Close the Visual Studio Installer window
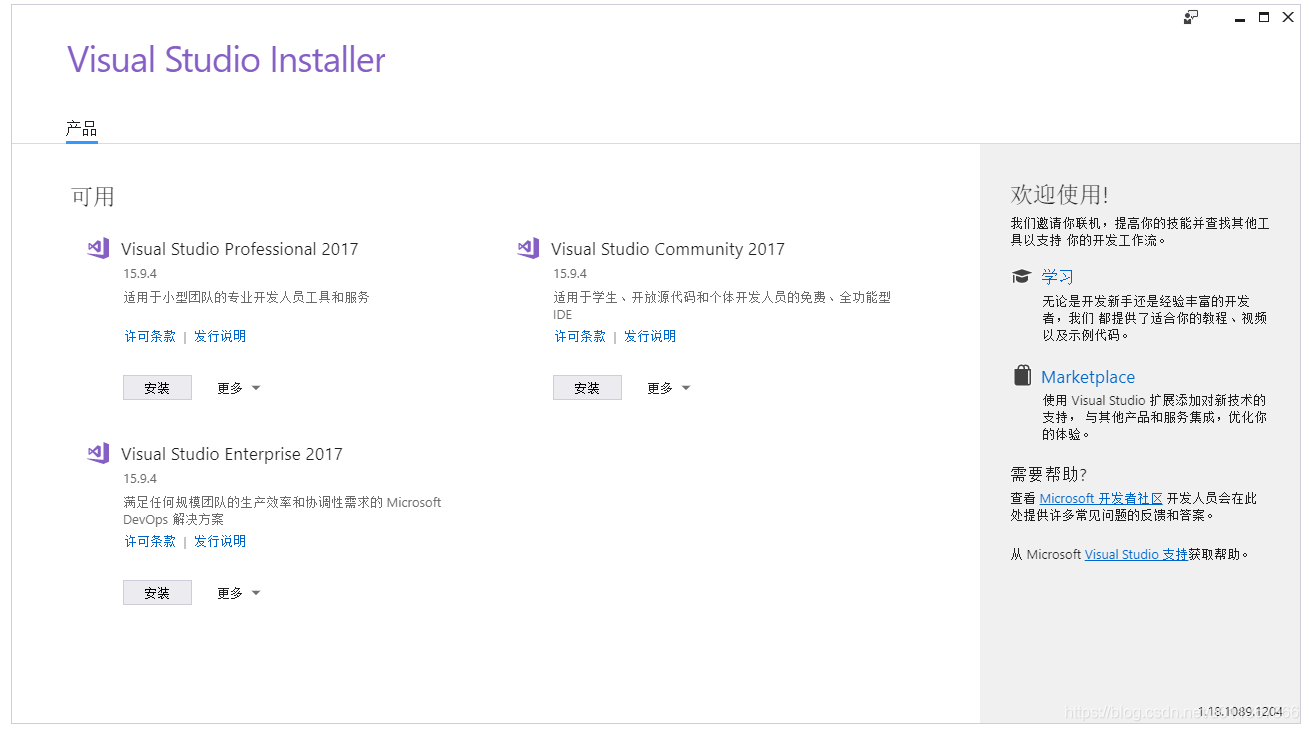Image resolution: width=1309 pixels, height=731 pixels. pyautogui.click(x=1288, y=17)
